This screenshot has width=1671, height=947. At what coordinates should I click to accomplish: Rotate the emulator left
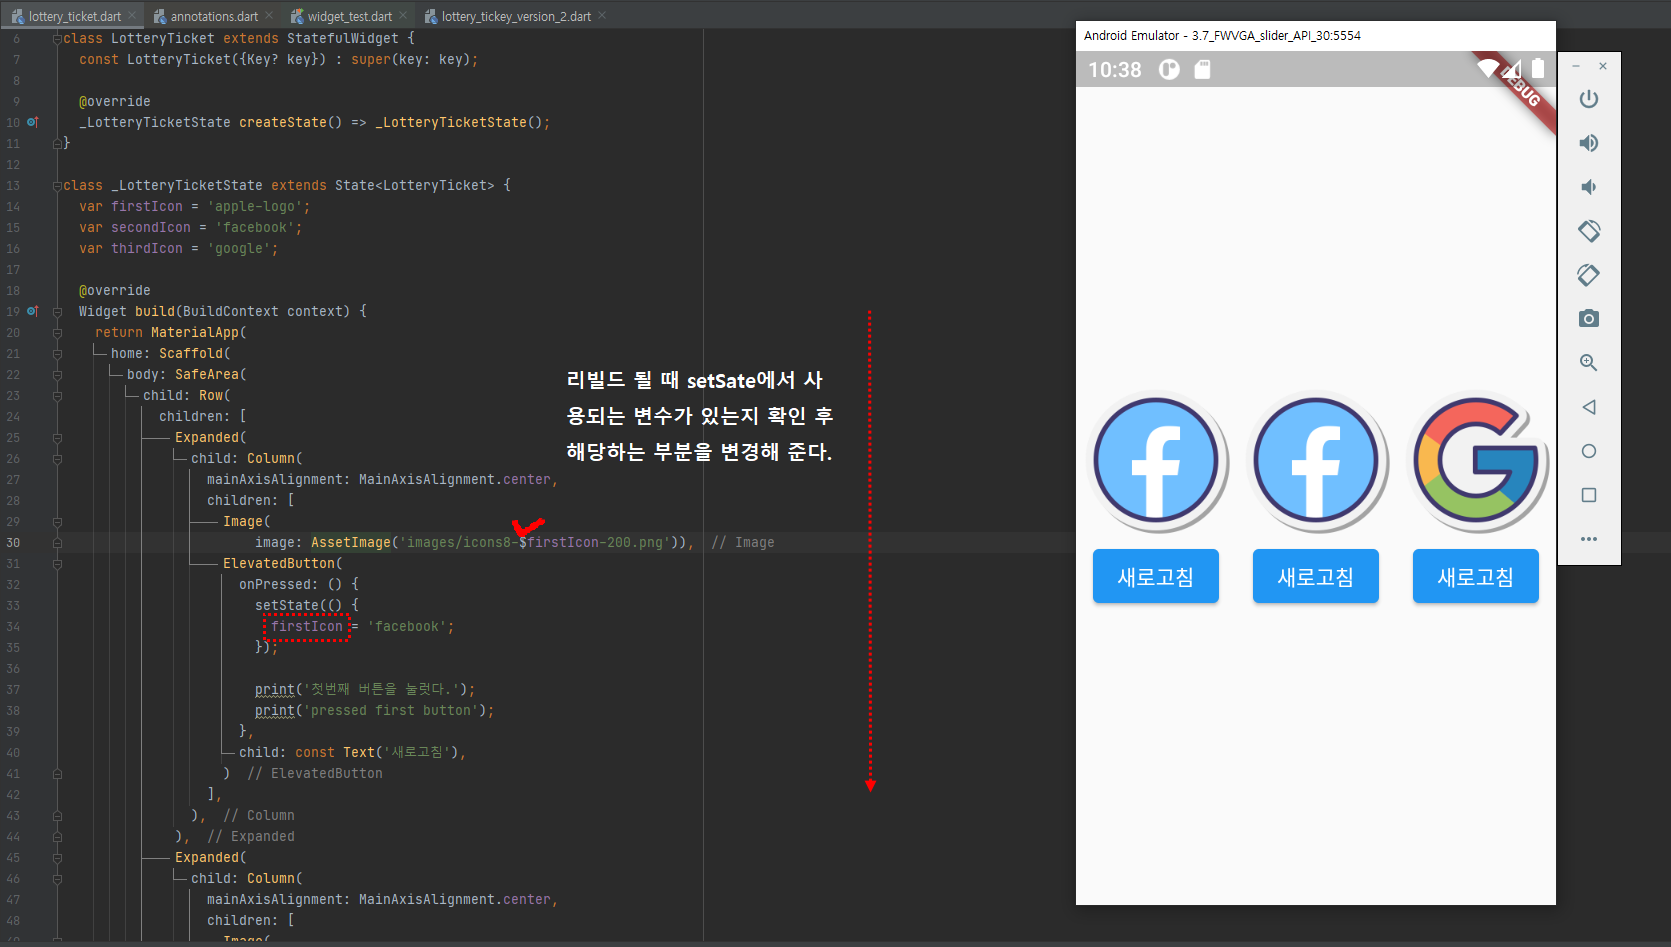[1589, 231]
